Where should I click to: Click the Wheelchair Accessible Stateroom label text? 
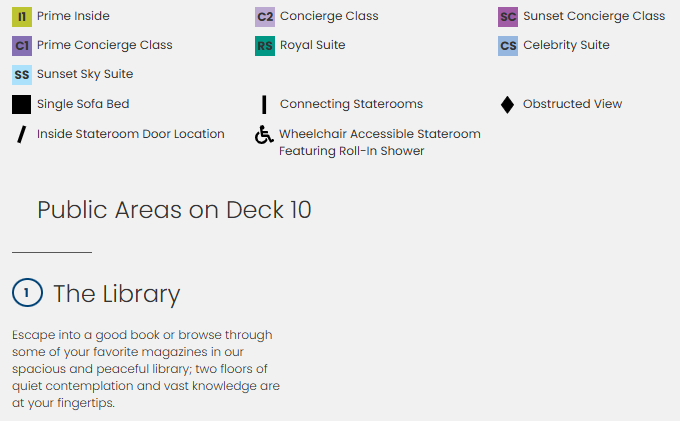[x=380, y=134]
